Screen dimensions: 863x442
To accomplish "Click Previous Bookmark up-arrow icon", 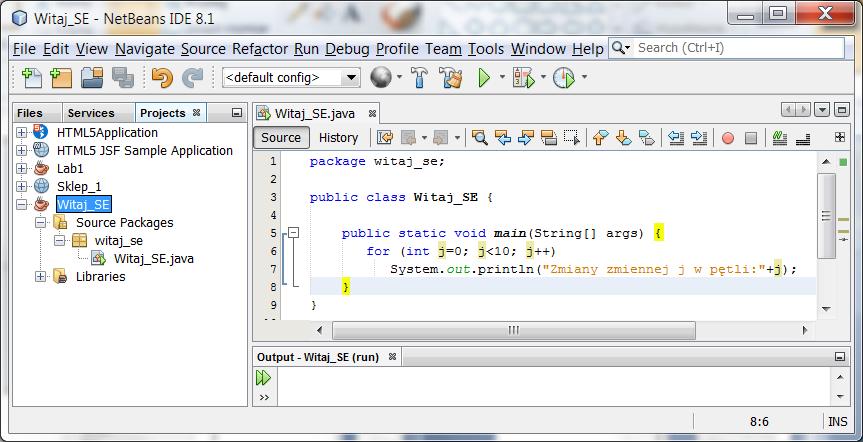I will click(x=600, y=138).
